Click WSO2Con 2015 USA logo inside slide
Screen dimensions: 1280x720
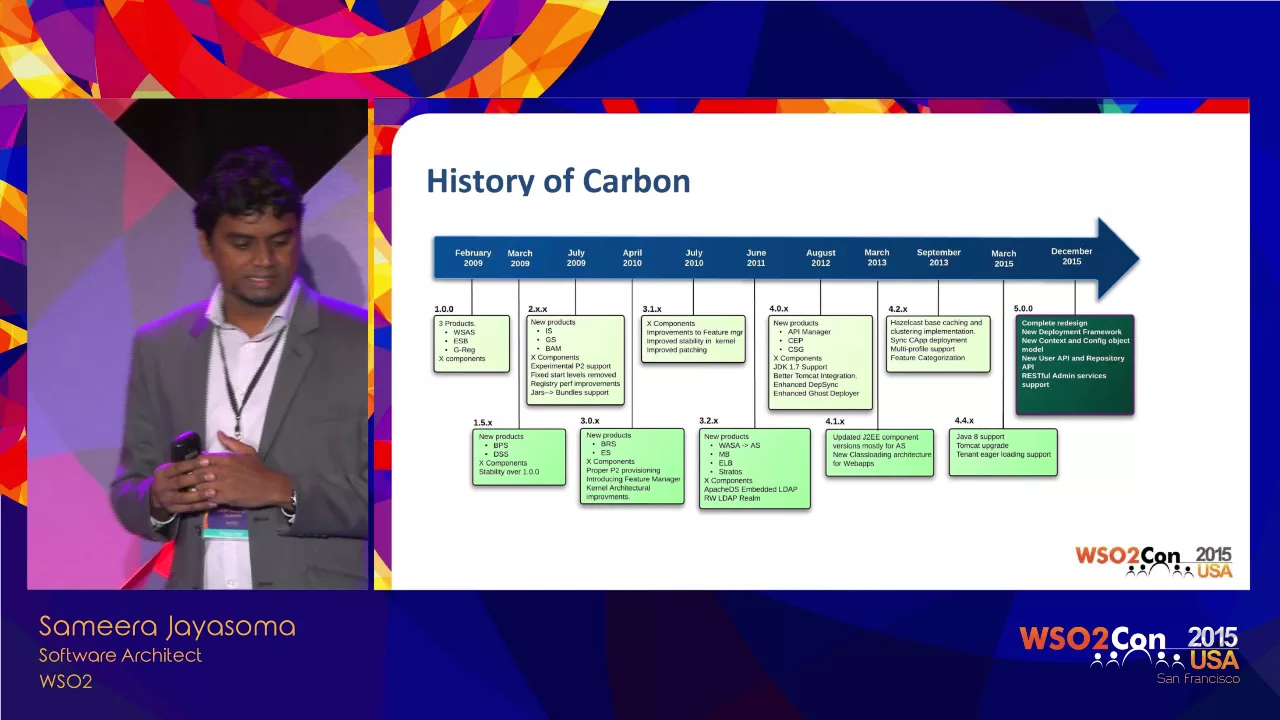click(1154, 561)
